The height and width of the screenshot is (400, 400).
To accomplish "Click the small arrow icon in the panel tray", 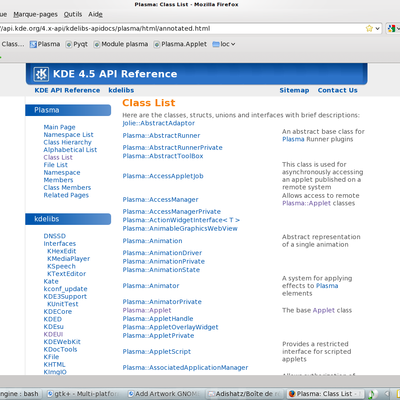I will [x=387, y=394].
